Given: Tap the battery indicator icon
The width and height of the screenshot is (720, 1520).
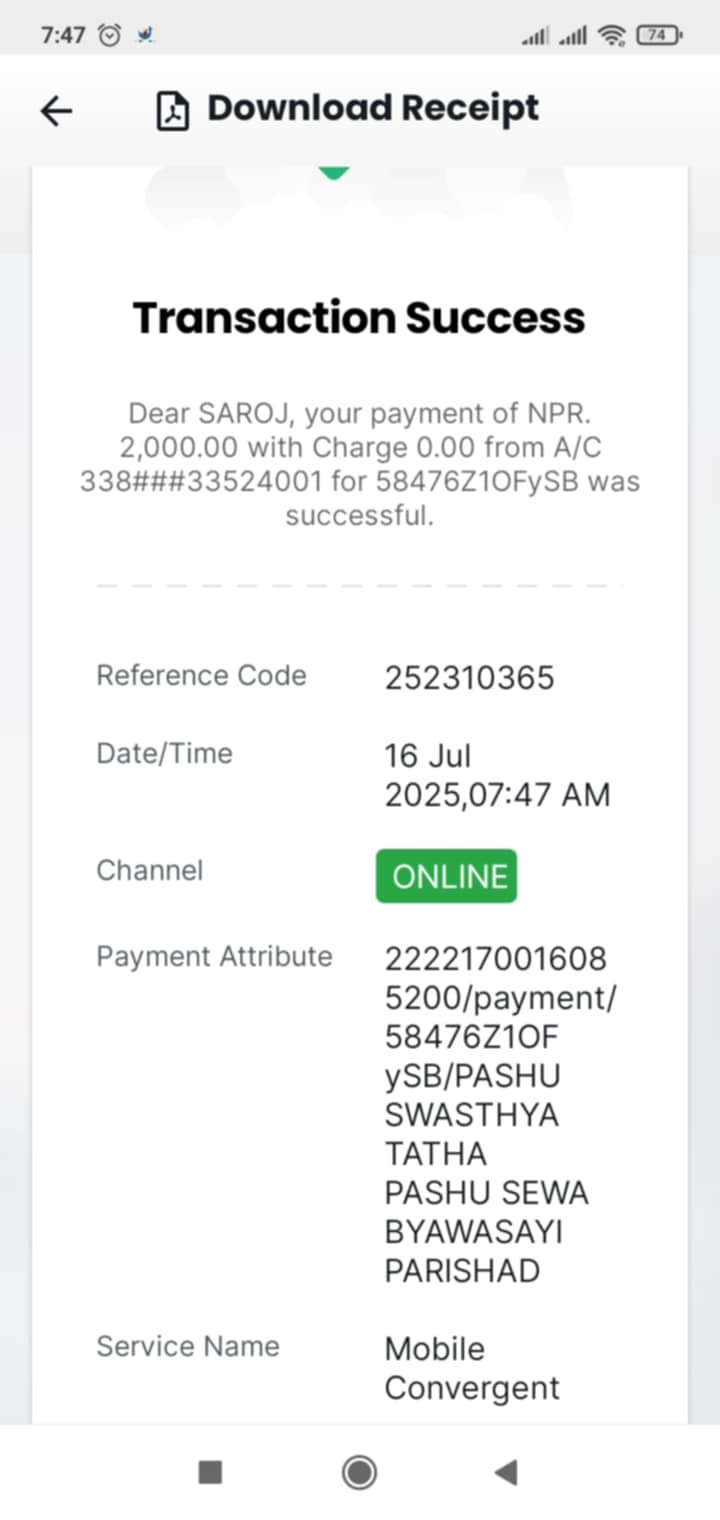Looking at the screenshot, I should (659, 35).
